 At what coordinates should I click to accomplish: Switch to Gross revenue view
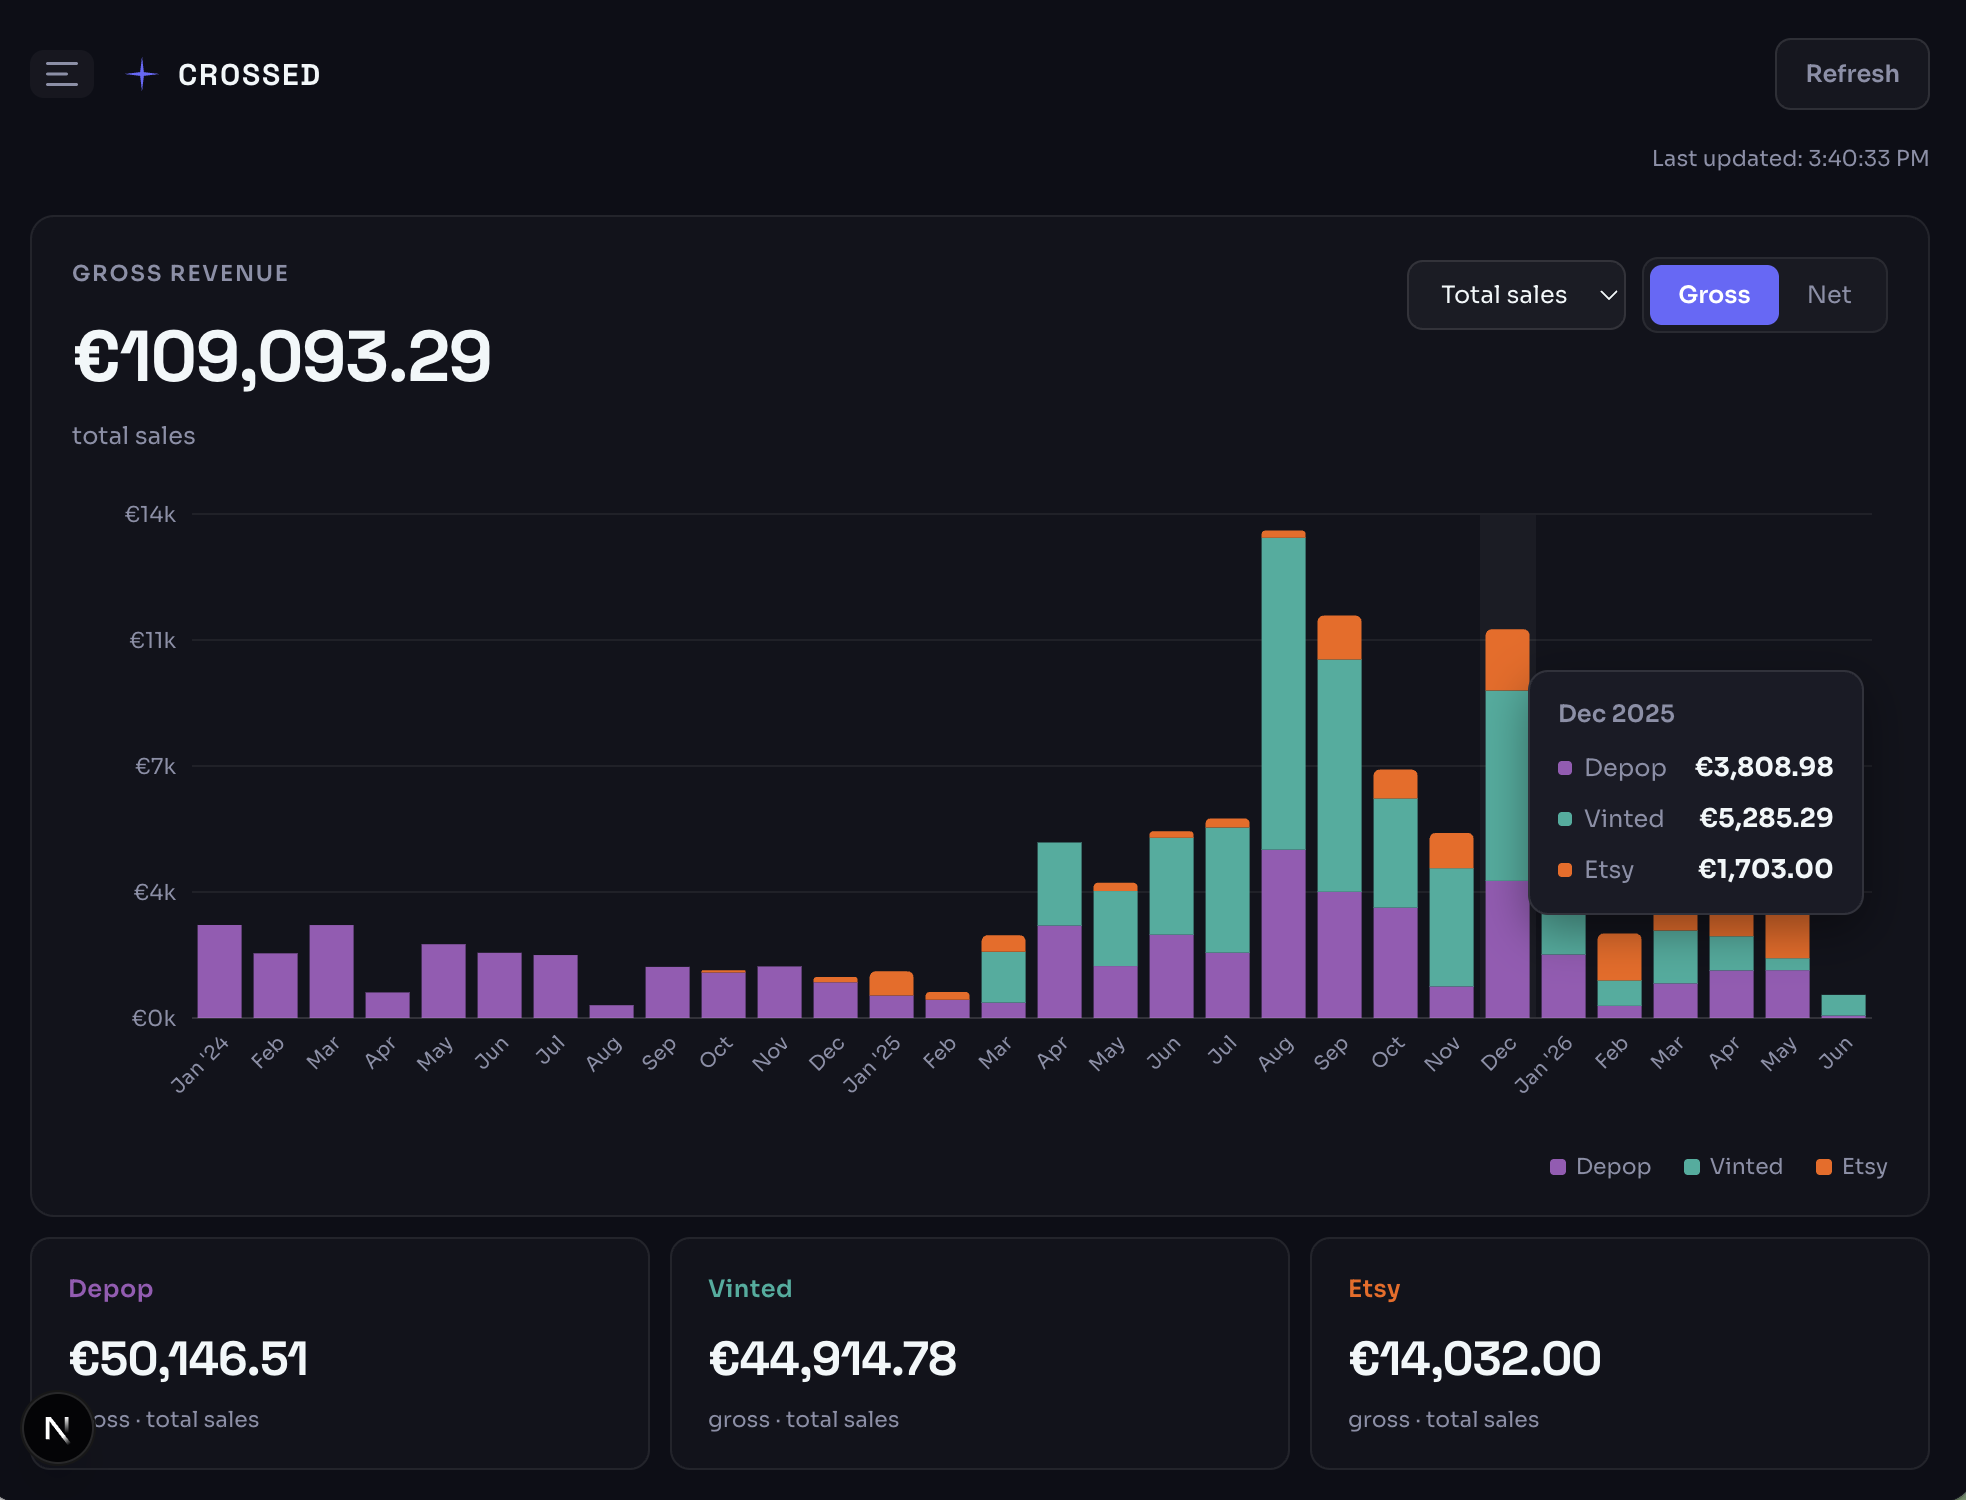(1713, 295)
